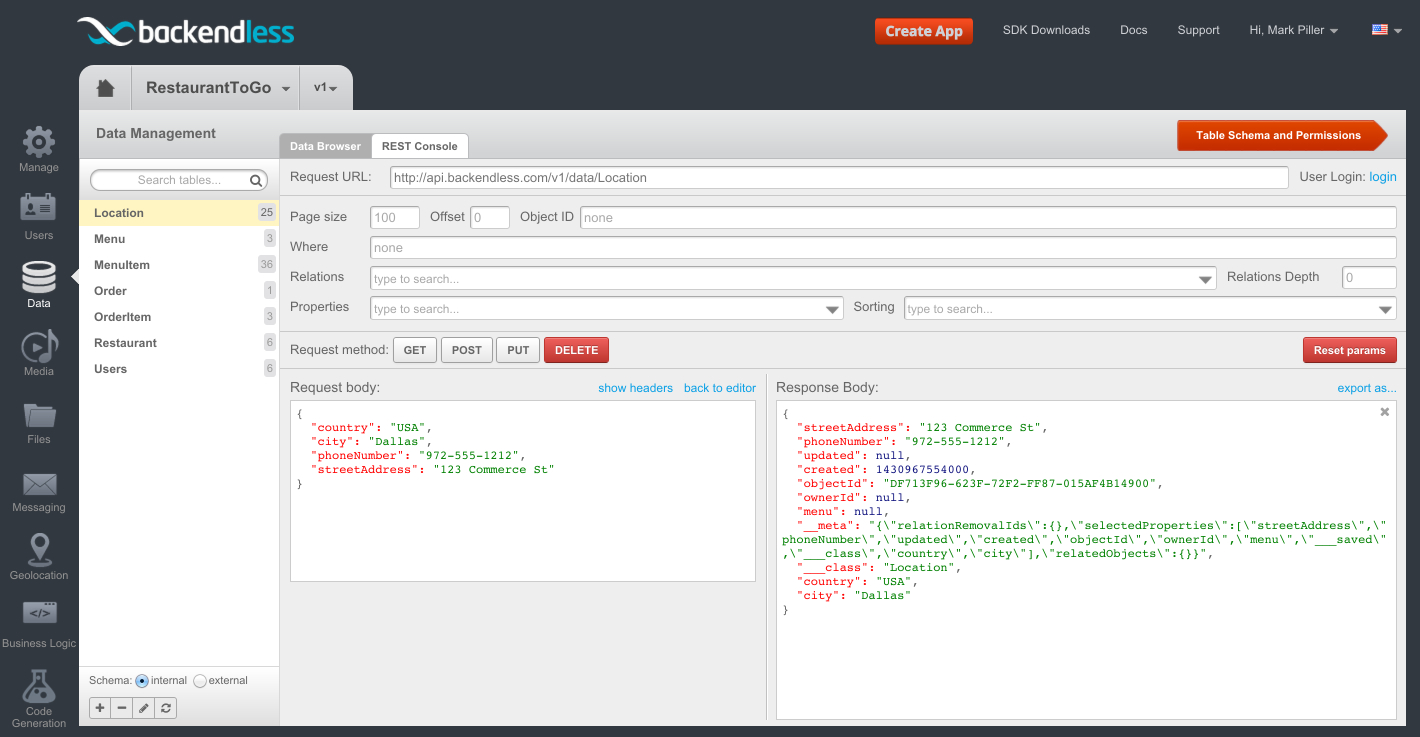
Task: Open the Relations dropdown arrow
Action: pyautogui.click(x=1205, y=279)
